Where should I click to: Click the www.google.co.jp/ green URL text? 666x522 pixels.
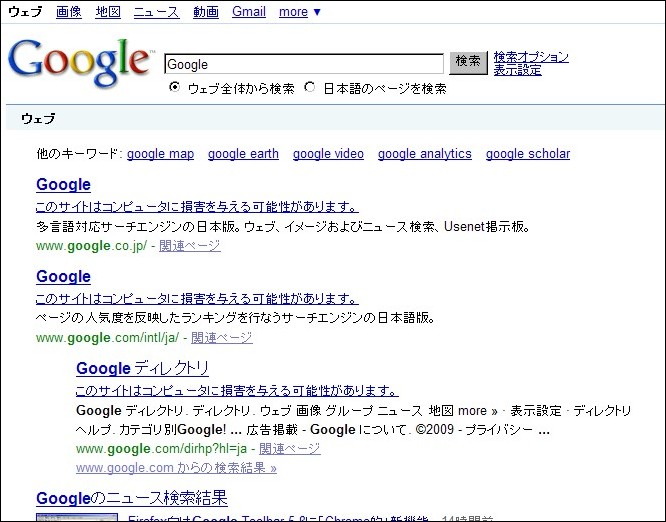(92, 246)
